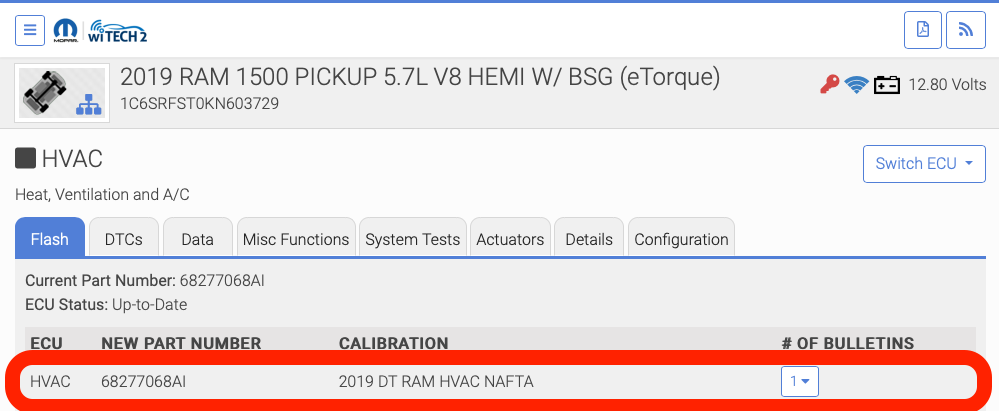This screenshot has height=411, width=999.
Task: Click the Mopar wiTECH 2 logo
Action: [99, 30]
